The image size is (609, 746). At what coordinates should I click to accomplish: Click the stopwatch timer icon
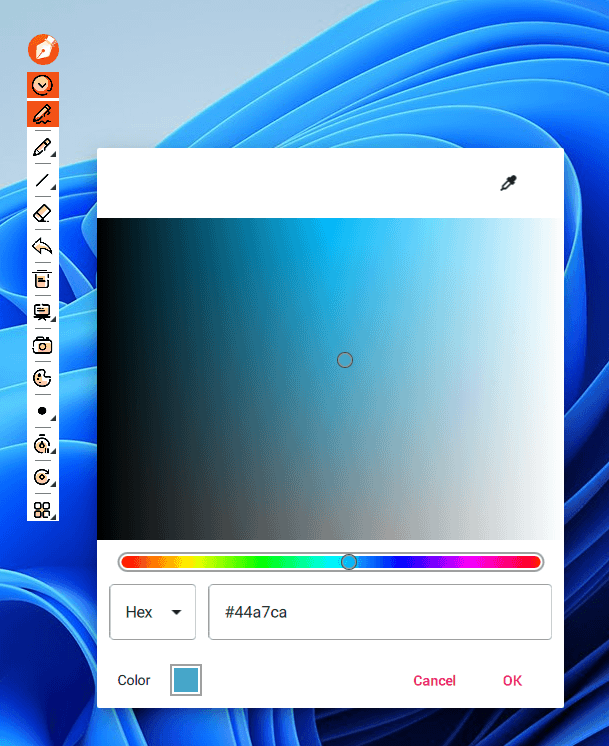pyautogui.click(x=42, y=444)
